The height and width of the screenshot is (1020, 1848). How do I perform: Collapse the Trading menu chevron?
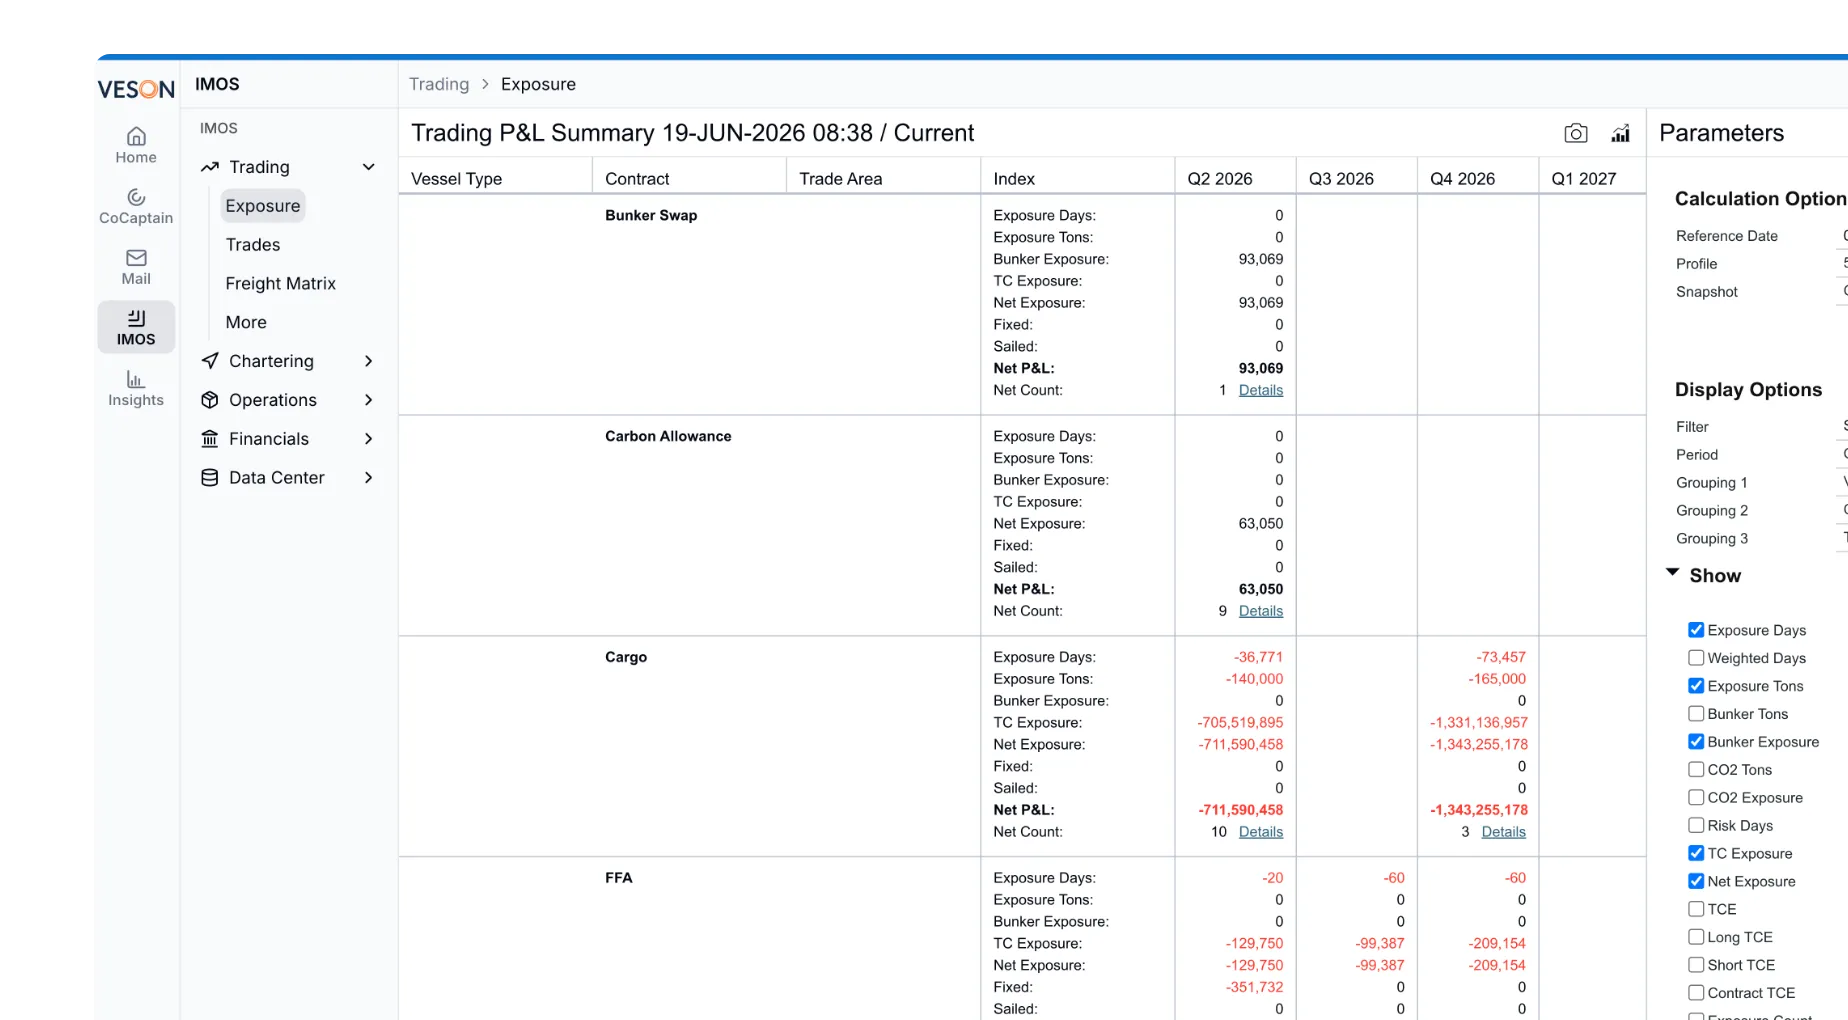[369, 167]
